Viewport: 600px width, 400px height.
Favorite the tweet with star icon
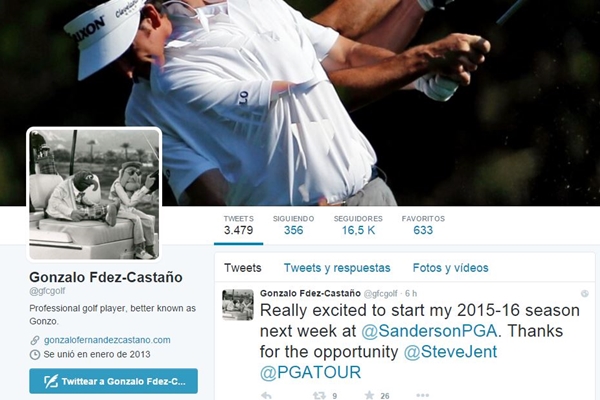point(369,395)
